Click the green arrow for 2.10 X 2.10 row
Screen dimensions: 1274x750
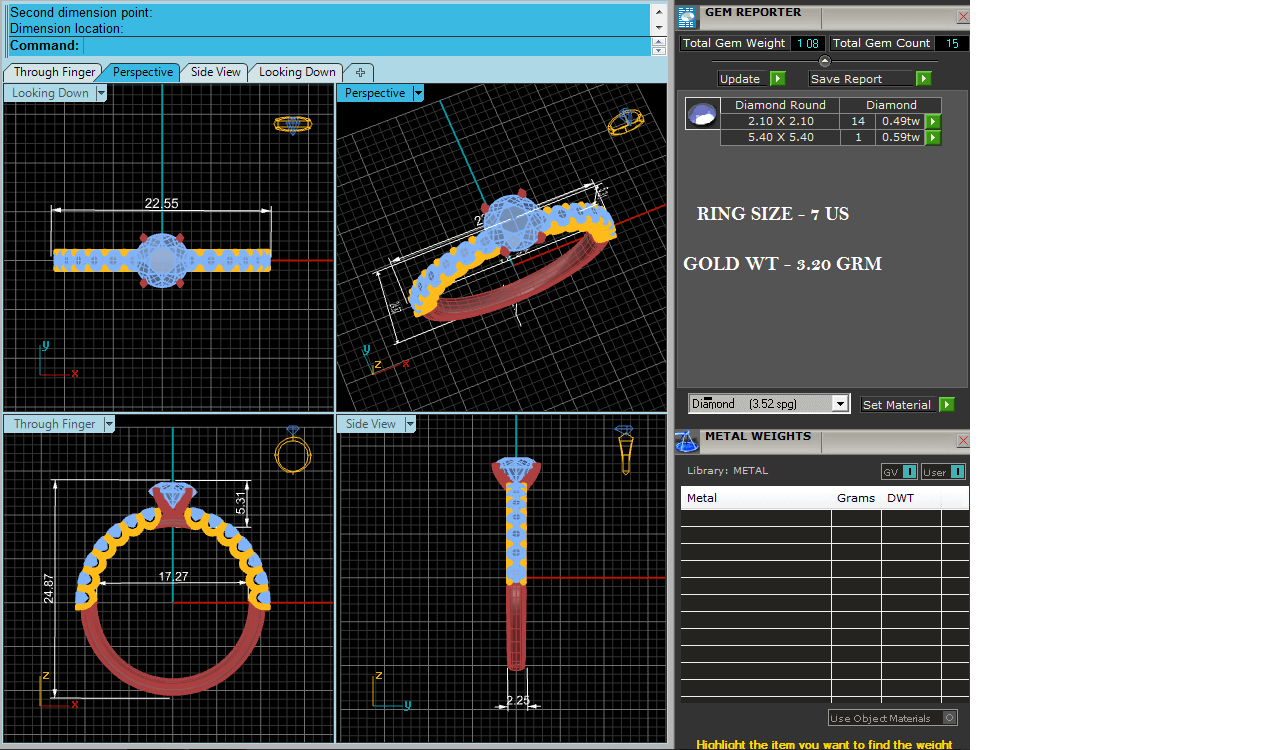pyautogui.click(x=933, y=121)
